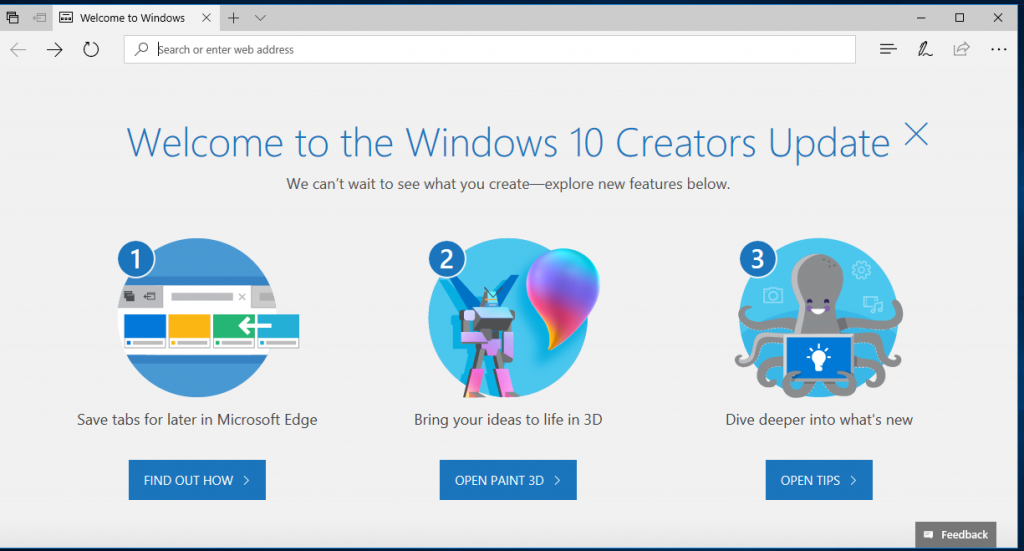
Task: Dismiss the Welcome banner with blue X
Action: [x=916, y=134]
